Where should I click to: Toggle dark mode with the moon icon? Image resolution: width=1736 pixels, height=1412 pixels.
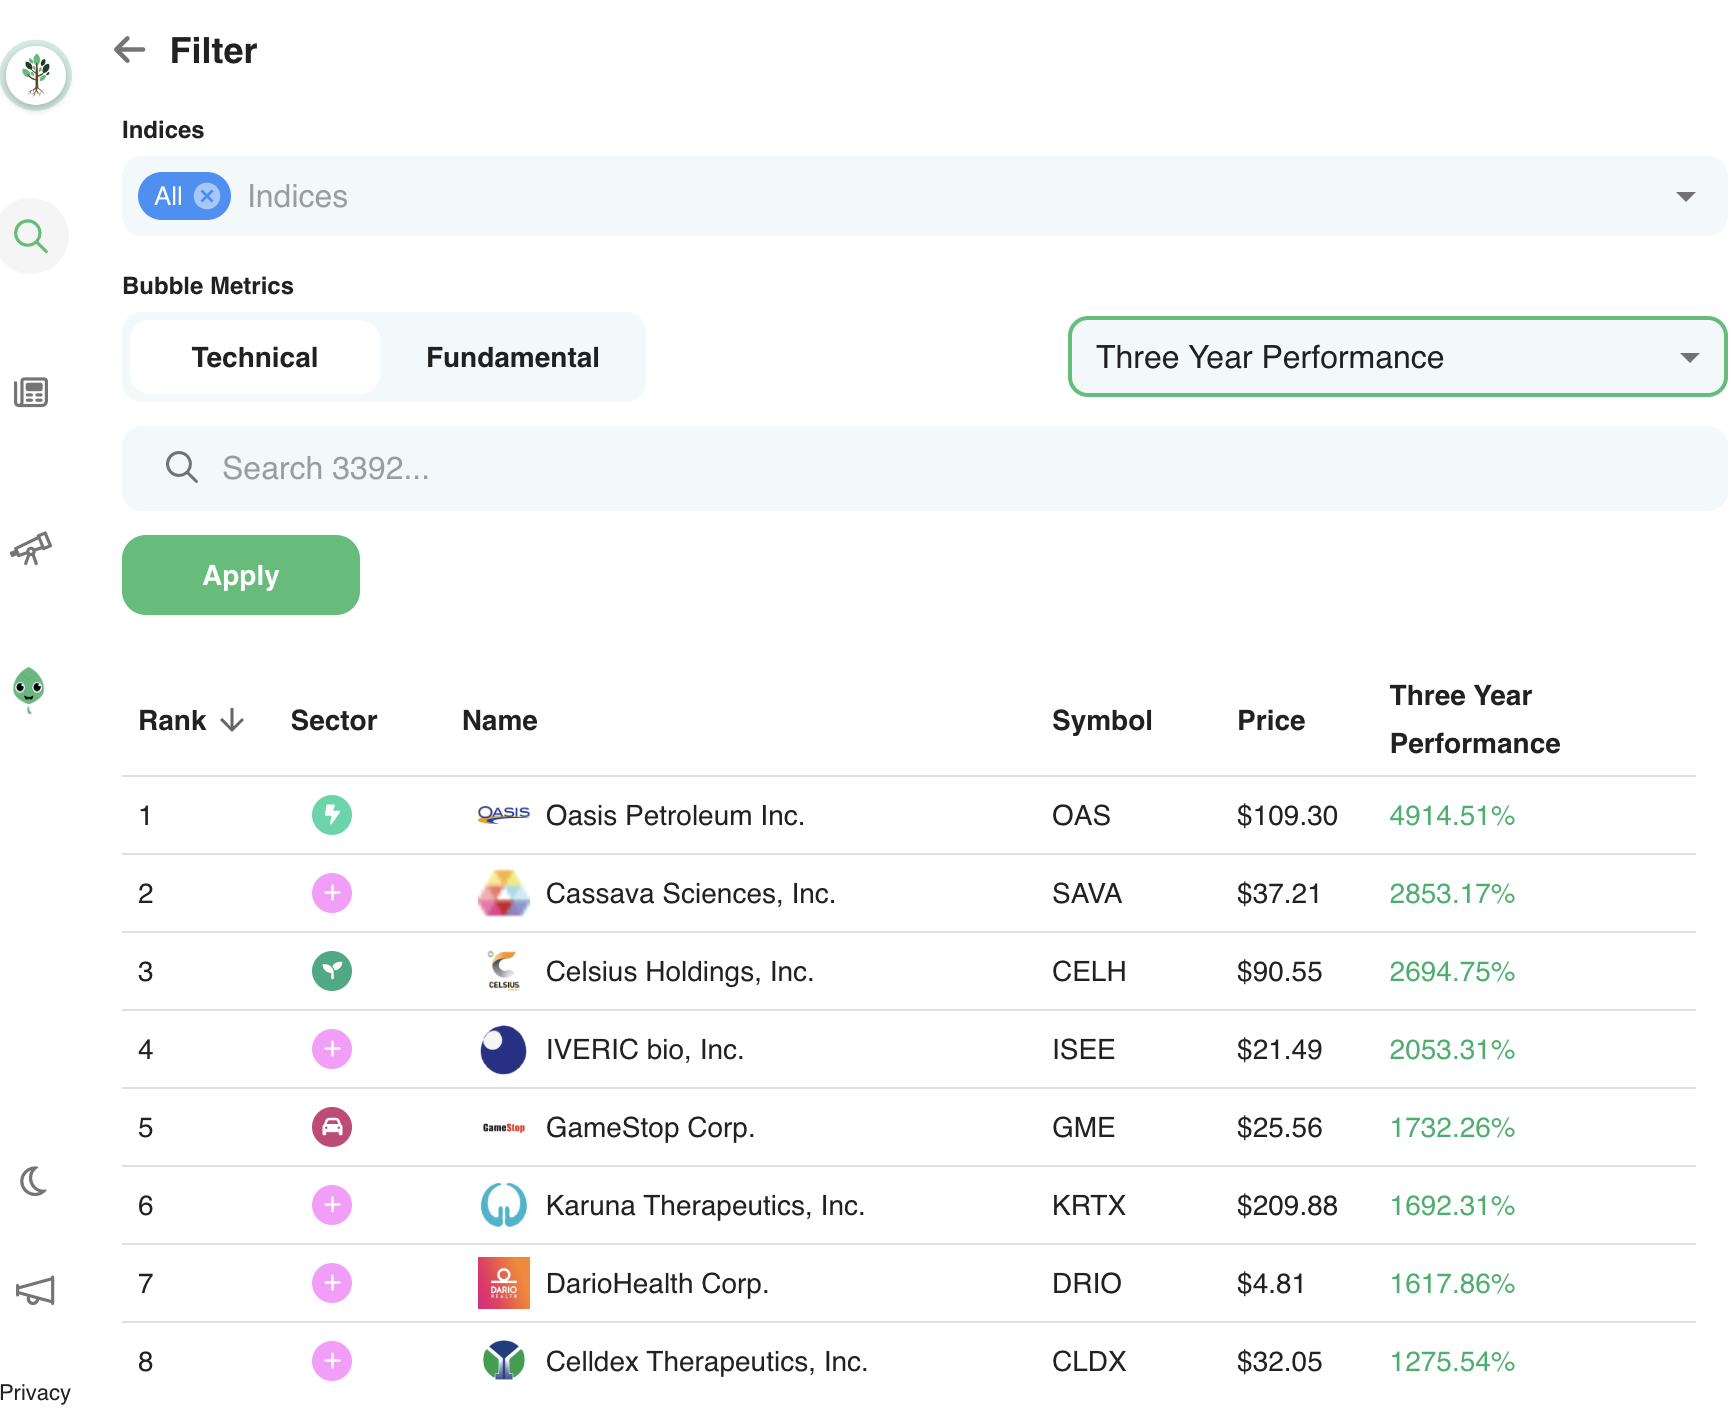33,1182
